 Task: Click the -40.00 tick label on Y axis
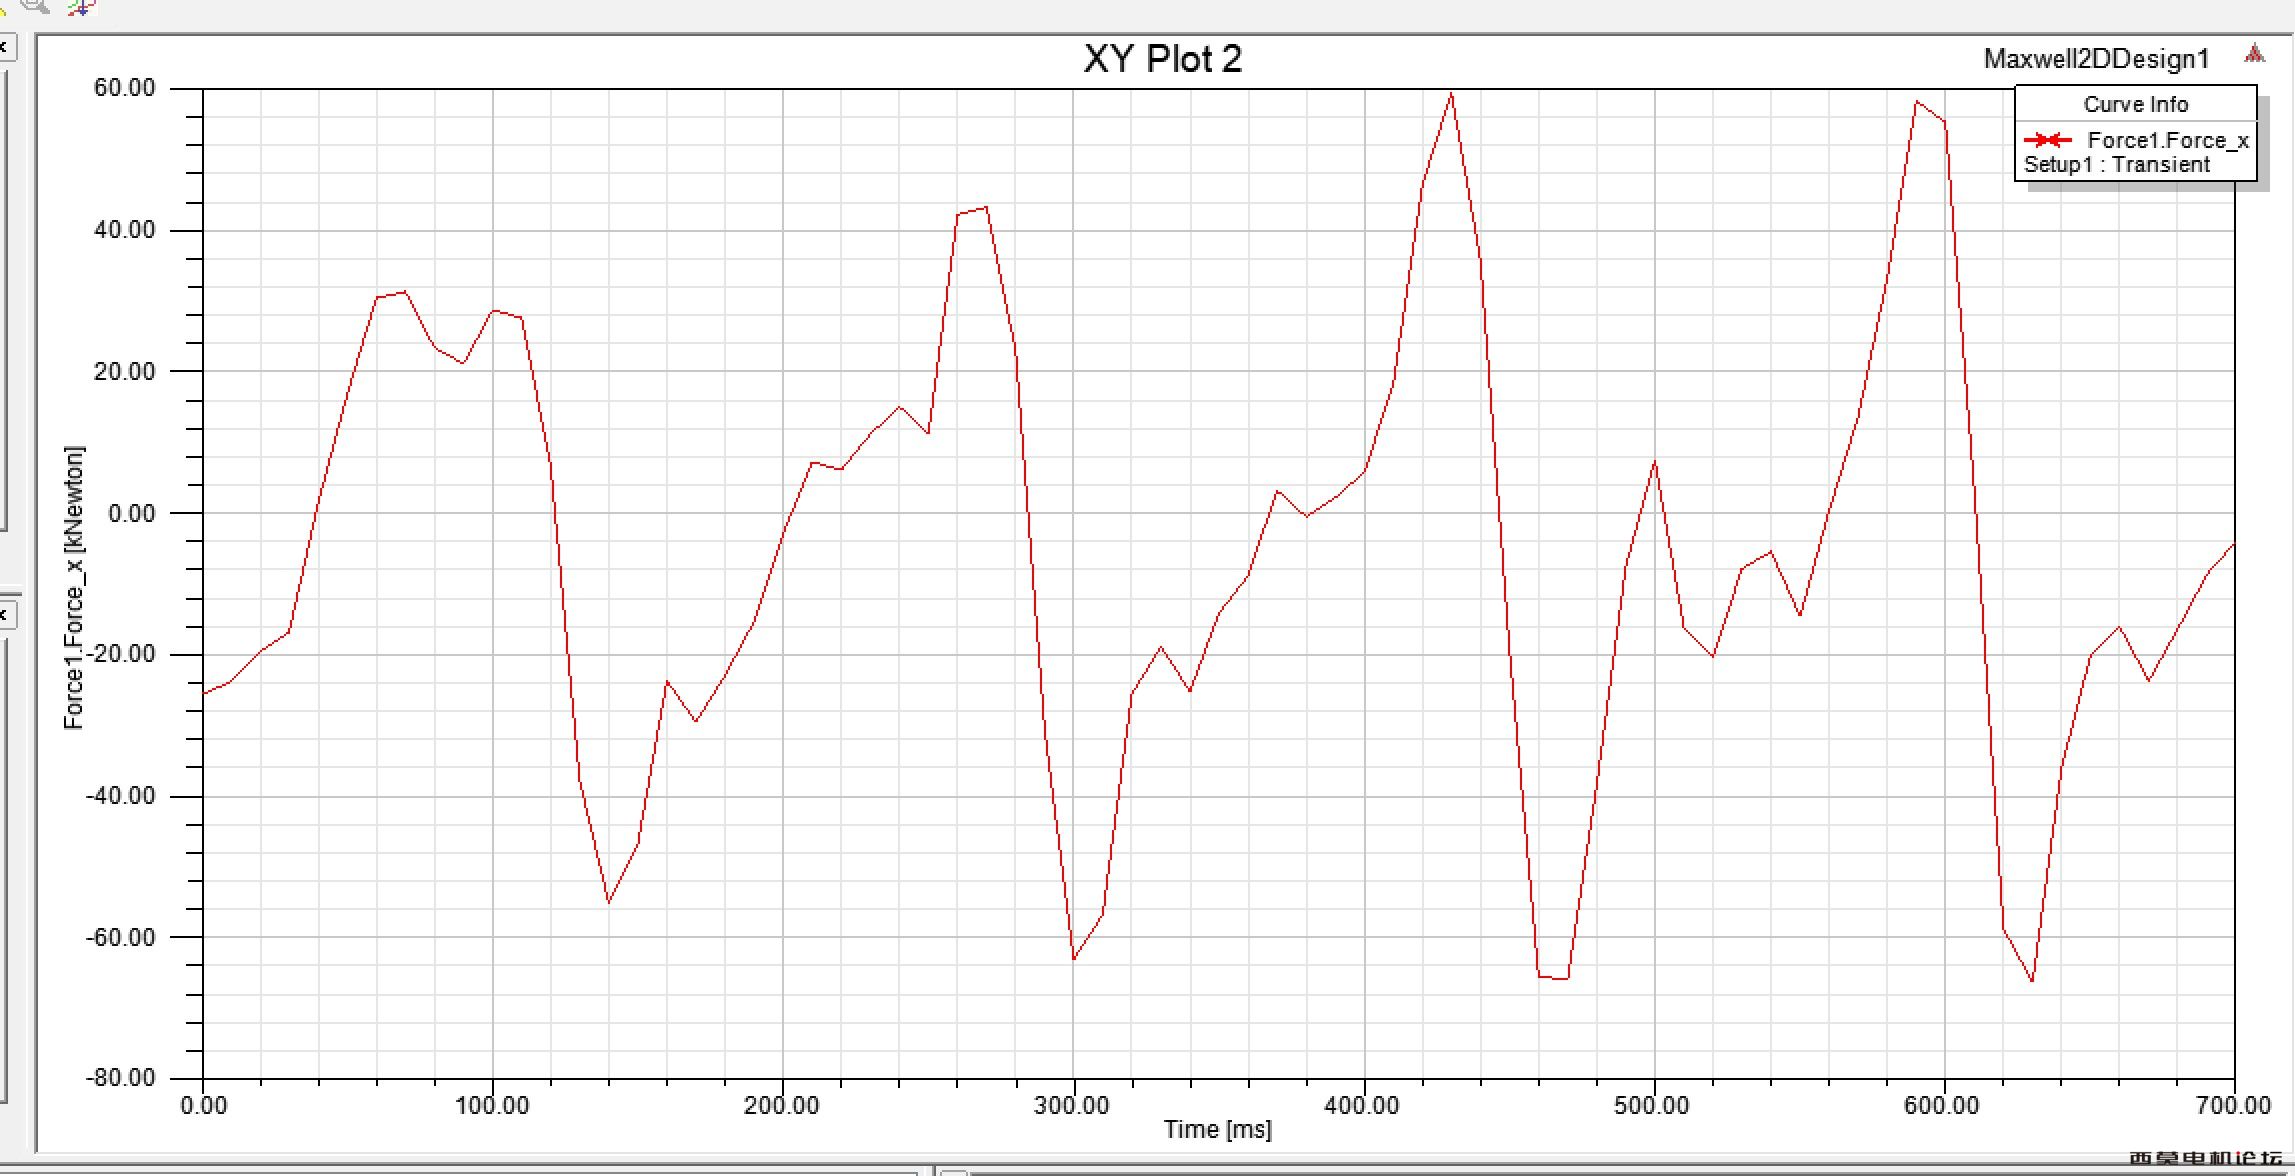120,796
